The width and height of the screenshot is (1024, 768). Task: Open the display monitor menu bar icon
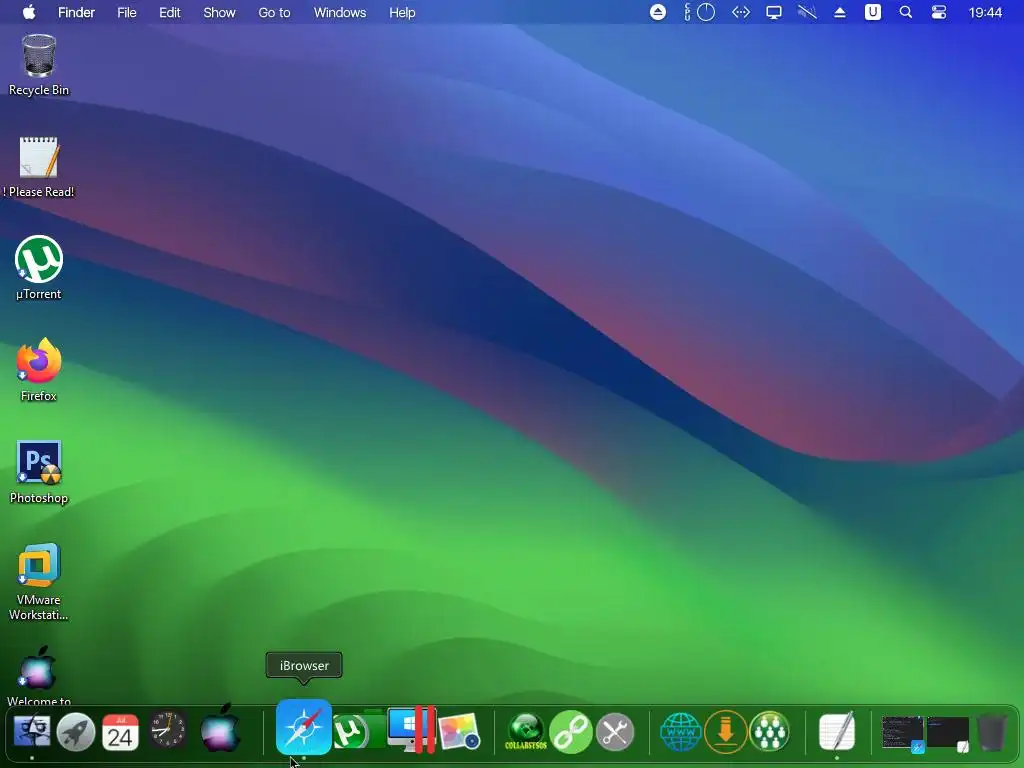pyautogui.click(x=774, y=12)
